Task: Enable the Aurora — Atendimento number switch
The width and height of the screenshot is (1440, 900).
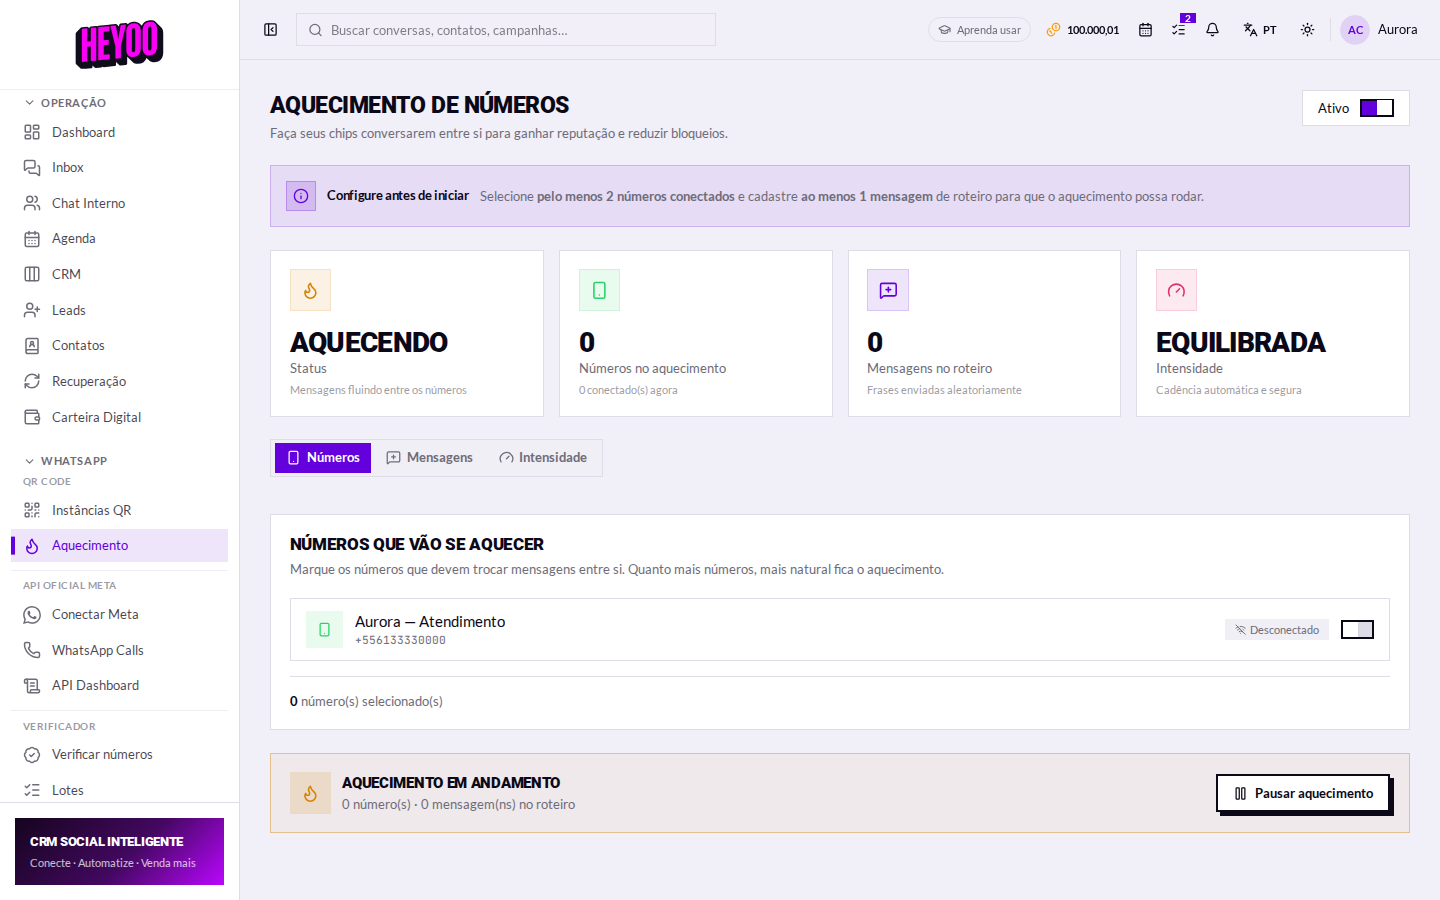Action: [1357, 630]
